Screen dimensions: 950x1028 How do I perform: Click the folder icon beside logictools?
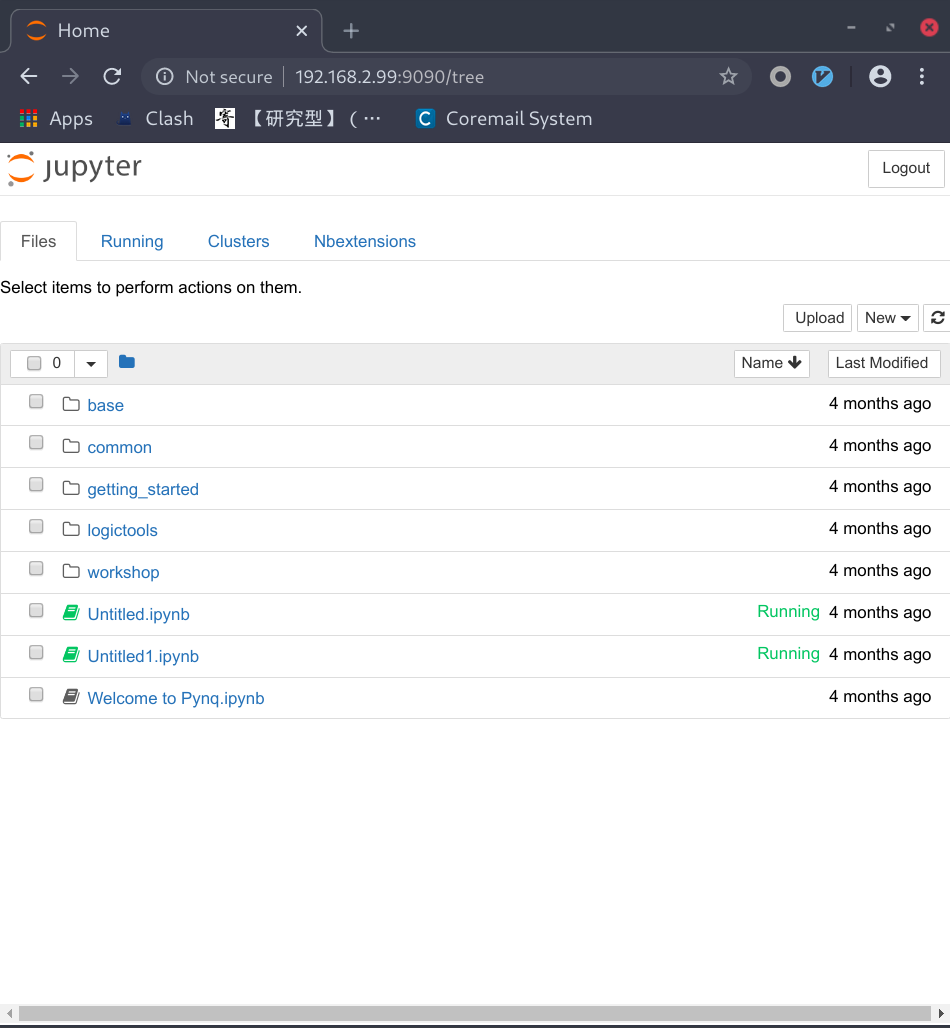[71, 529]
